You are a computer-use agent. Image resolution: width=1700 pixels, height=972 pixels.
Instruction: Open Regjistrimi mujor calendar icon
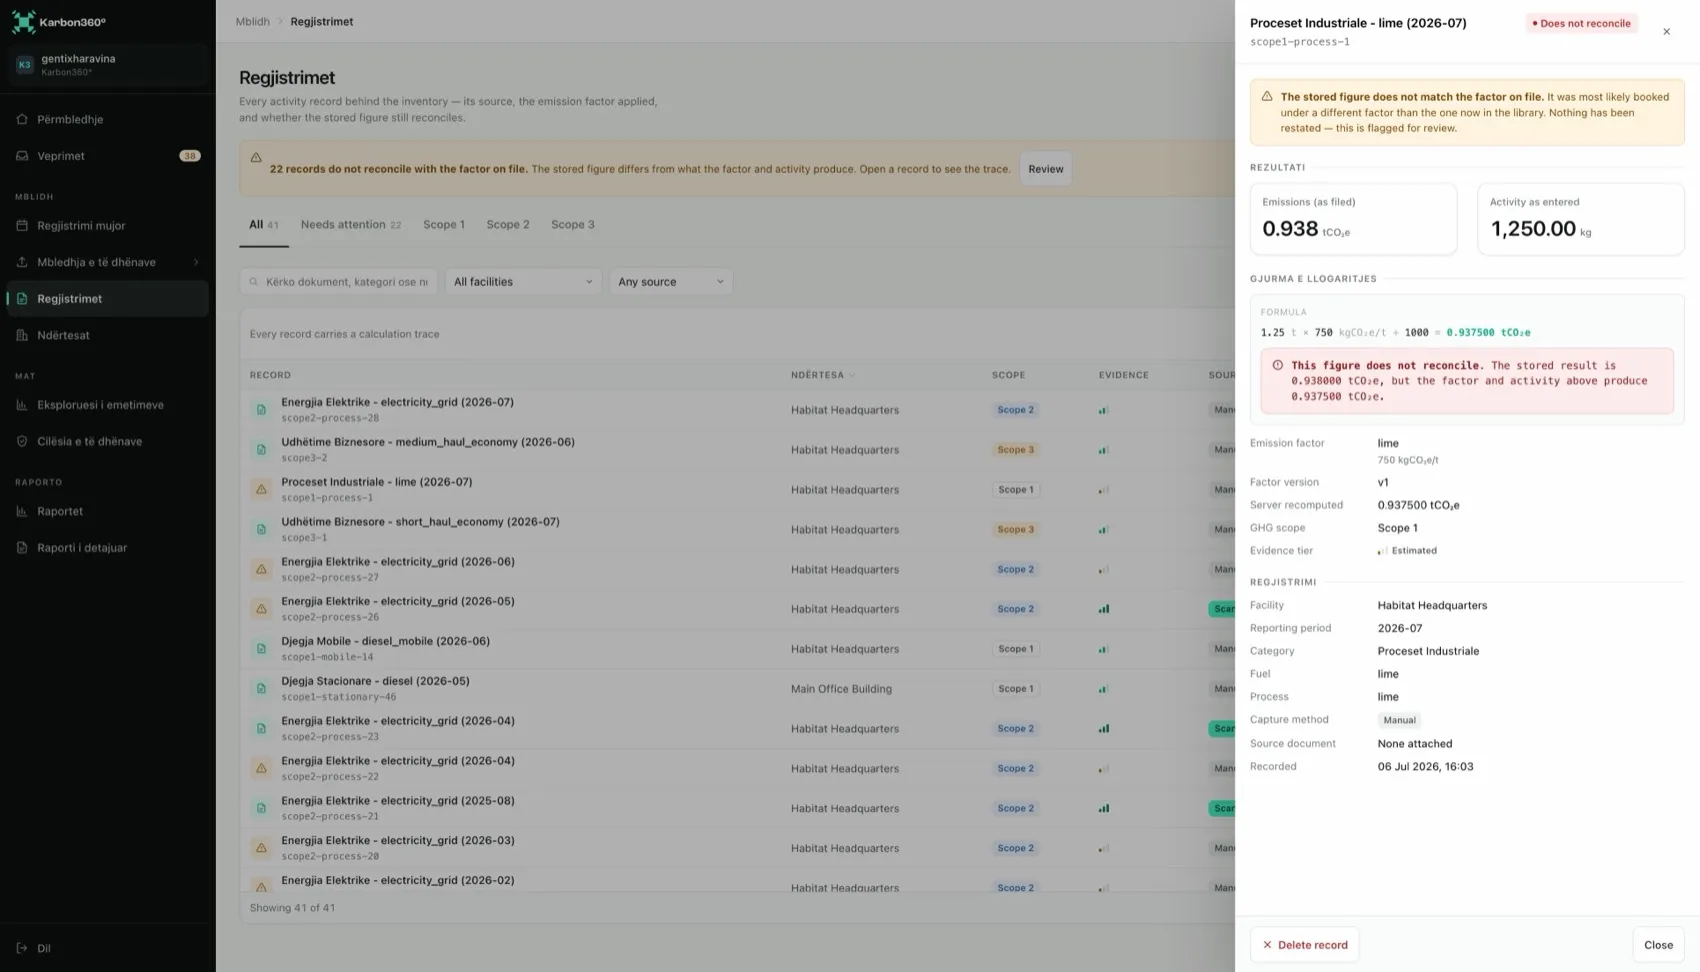pyautogui.click(x=22, y=226)
